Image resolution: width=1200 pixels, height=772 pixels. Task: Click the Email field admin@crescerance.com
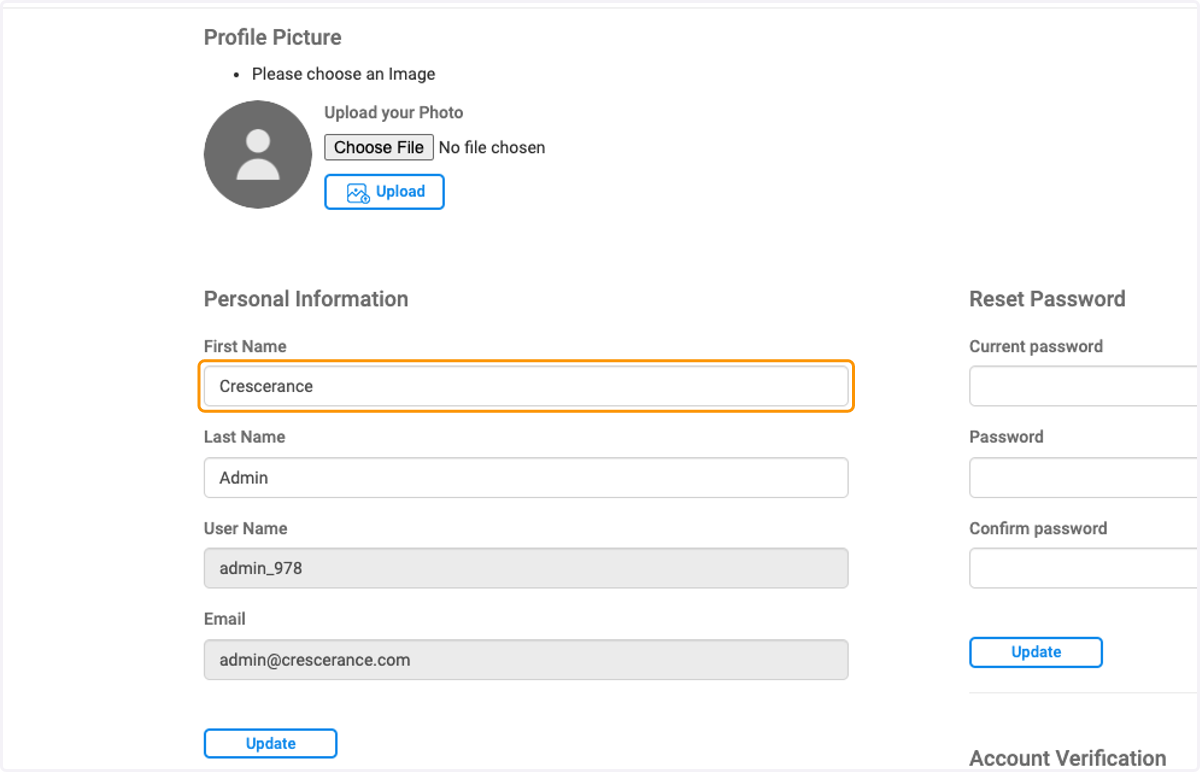[526, 660]
